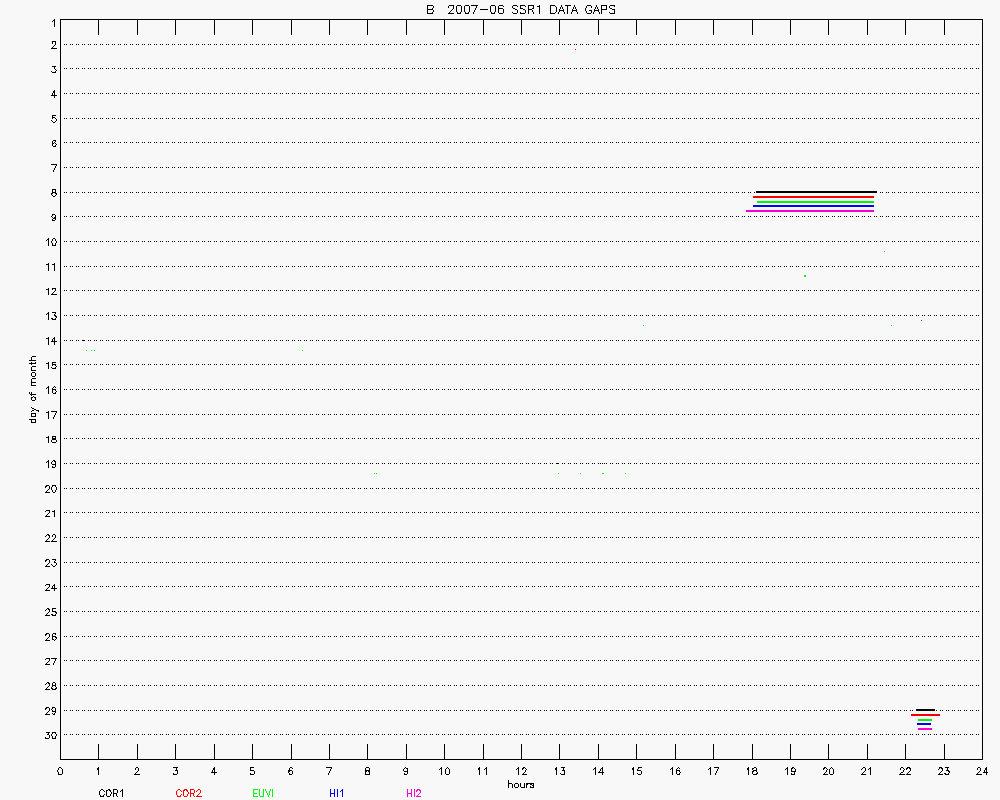The height and width of the screenshot is (800, 1000).
Task: Select the red COR2 gap bar on day 8
Action: pos(813,196)
